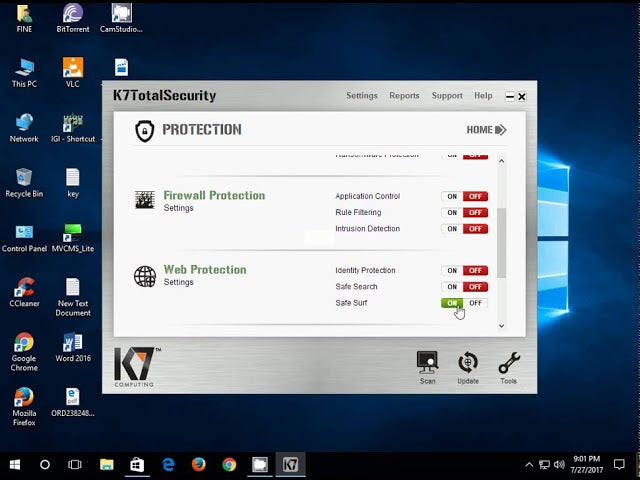Open the volume control in system tray
The image size is (640, 480).
559,464
